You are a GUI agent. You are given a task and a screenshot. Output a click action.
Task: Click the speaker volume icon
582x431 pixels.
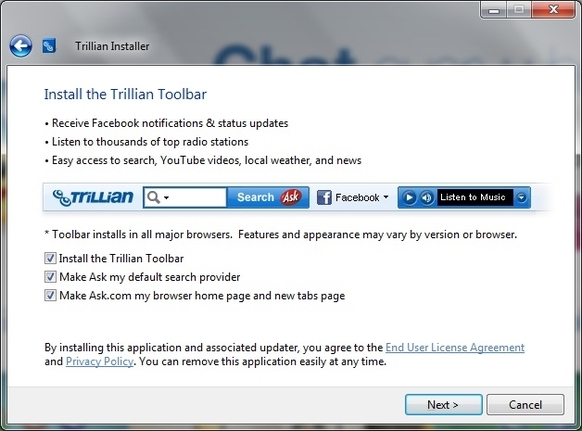point(427,197)
